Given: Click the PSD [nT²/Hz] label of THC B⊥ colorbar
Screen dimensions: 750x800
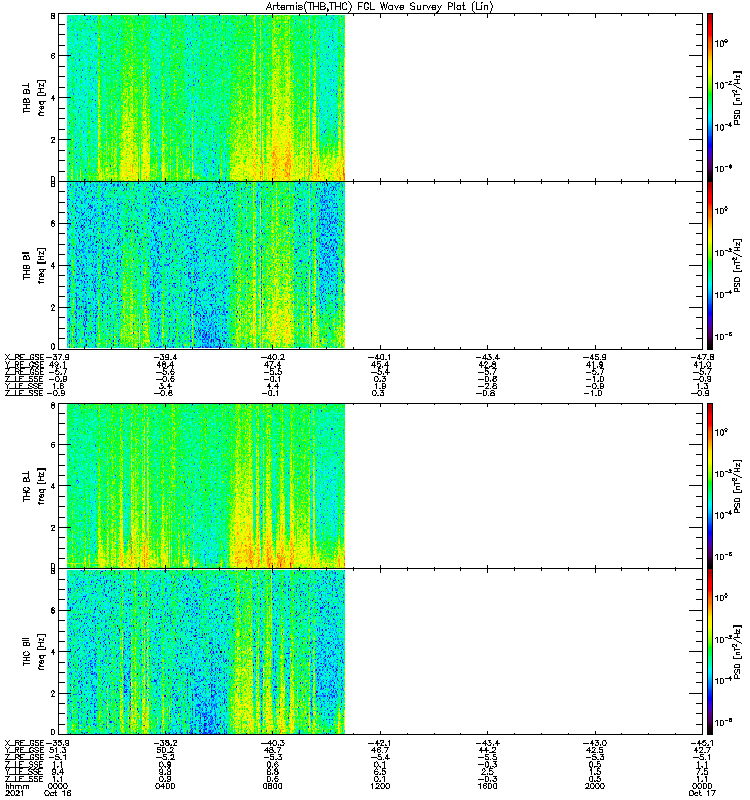Looking at the screenshot, I should pyautogui.click(x=738, y=486).
